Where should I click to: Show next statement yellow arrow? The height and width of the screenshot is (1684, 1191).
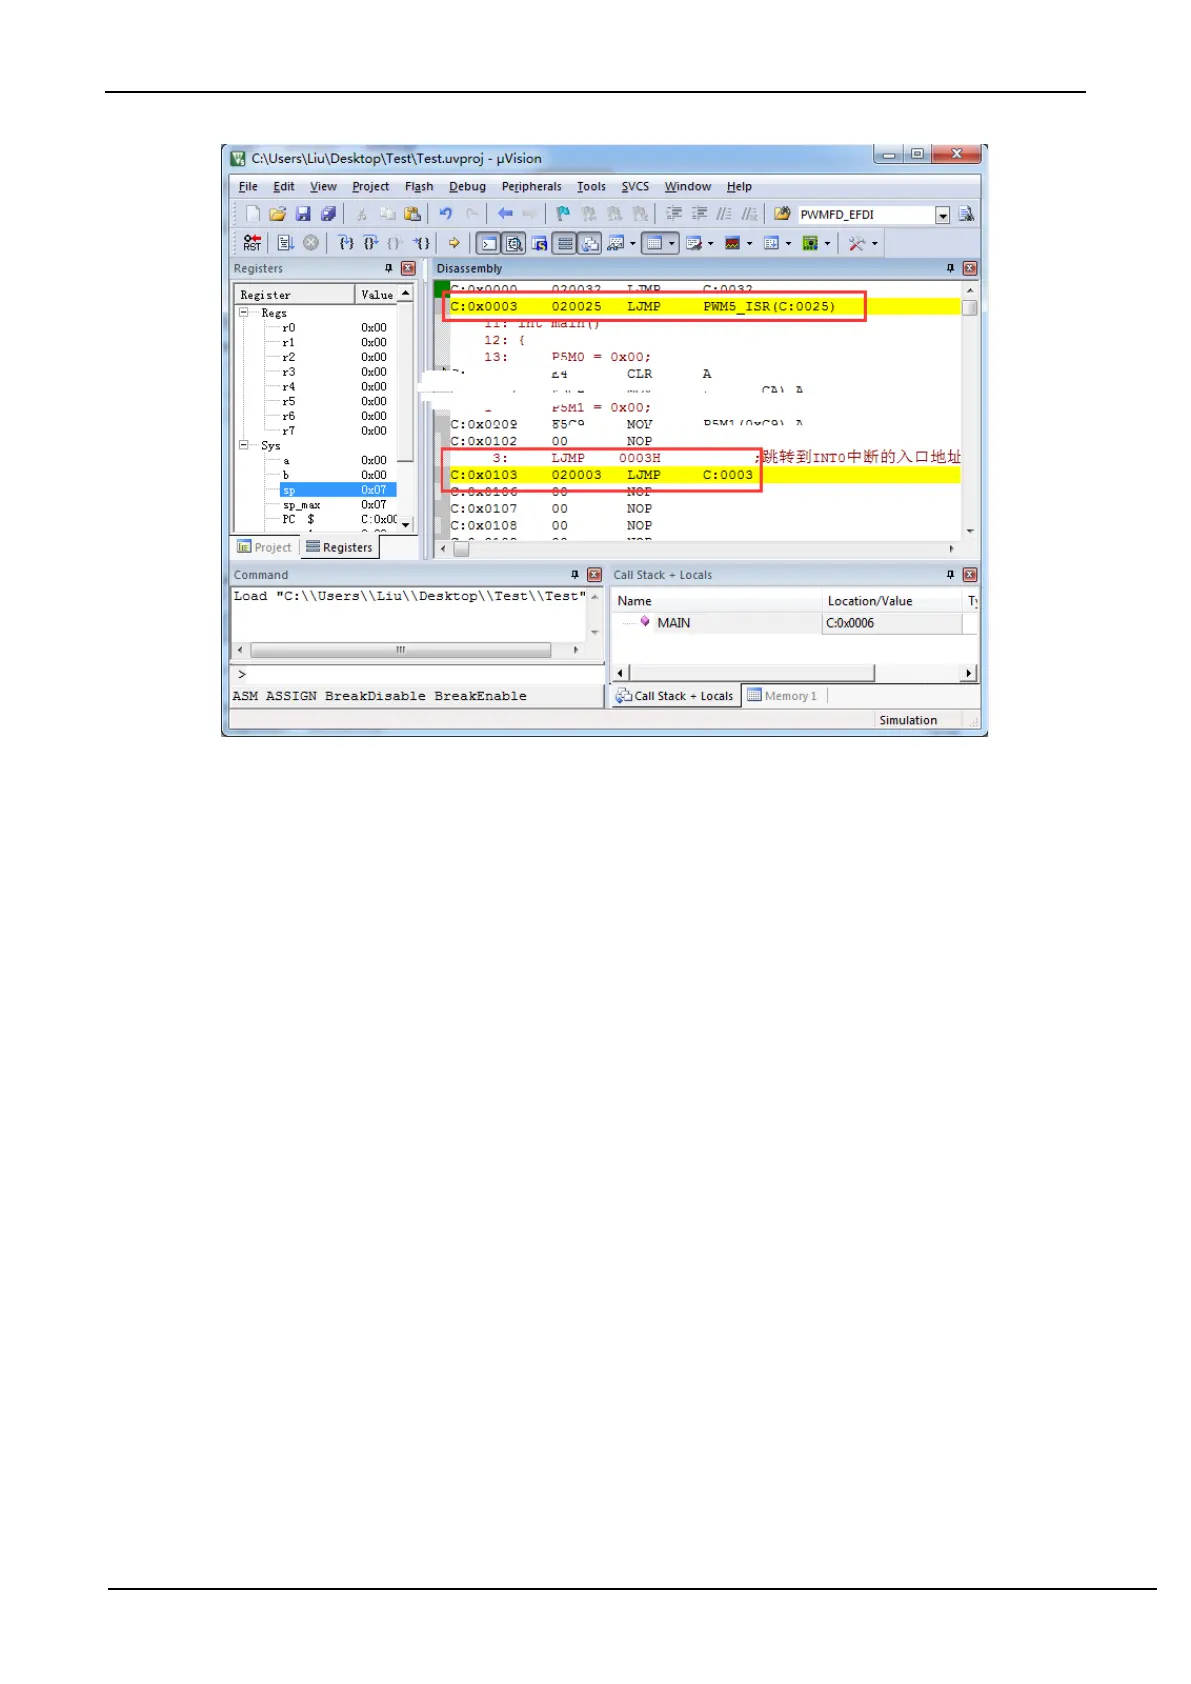click(x=454, y=243)
